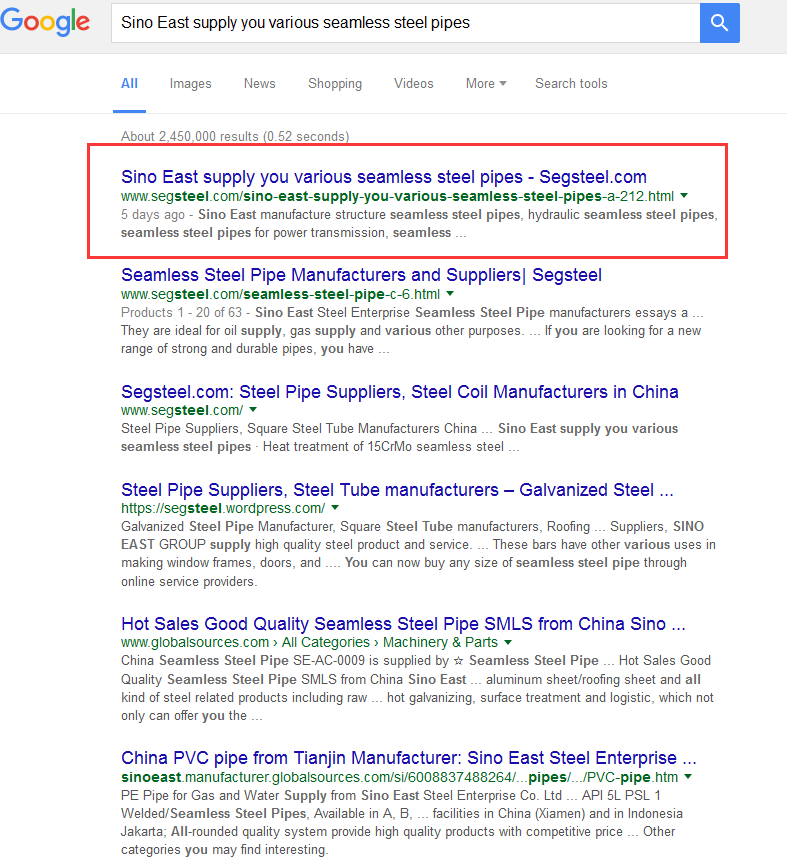Switch to the News tab
787x859 pixels.
(x=260, y=84)
